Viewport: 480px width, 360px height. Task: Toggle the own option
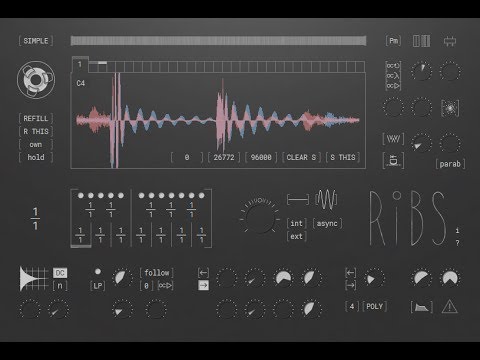[x=36, y=144]
